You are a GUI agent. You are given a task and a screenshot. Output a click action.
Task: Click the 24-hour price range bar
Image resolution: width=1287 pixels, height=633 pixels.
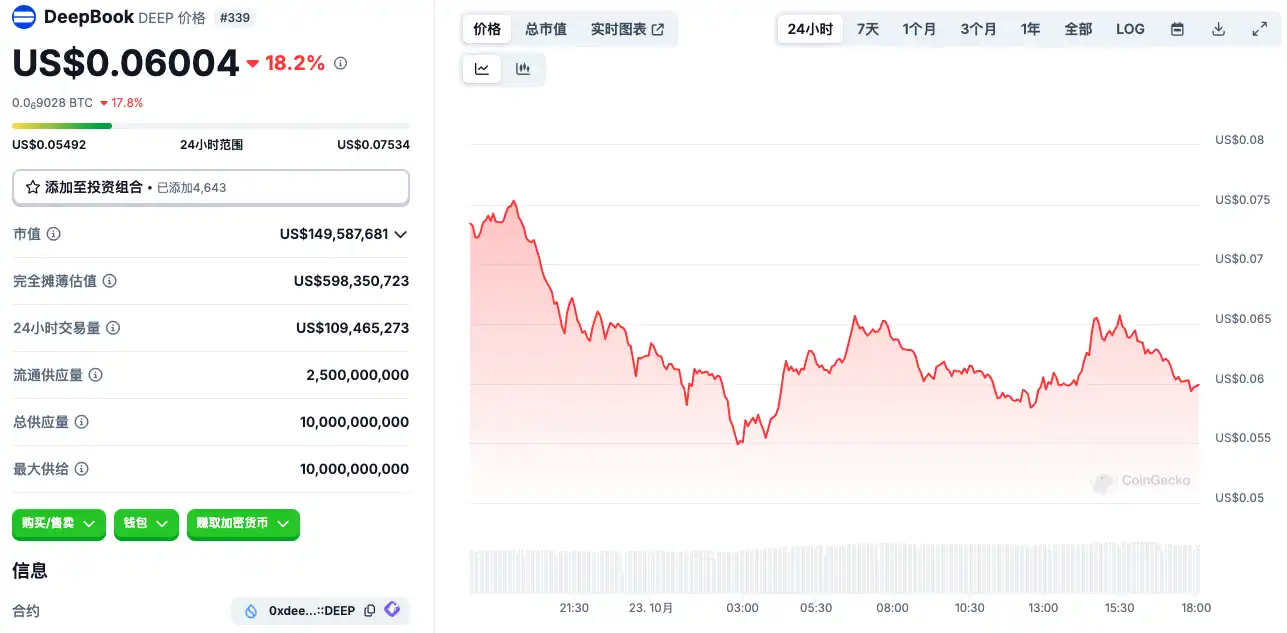(x=210, y=126)
